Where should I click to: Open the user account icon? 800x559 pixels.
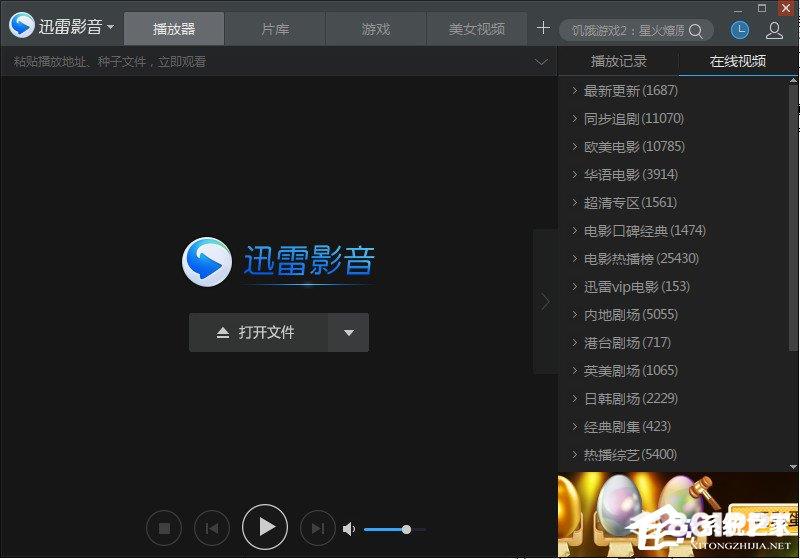pos(774,31)
